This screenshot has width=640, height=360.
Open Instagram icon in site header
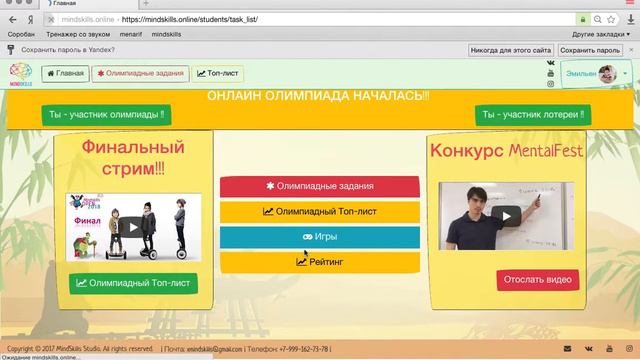pos(551,84)
